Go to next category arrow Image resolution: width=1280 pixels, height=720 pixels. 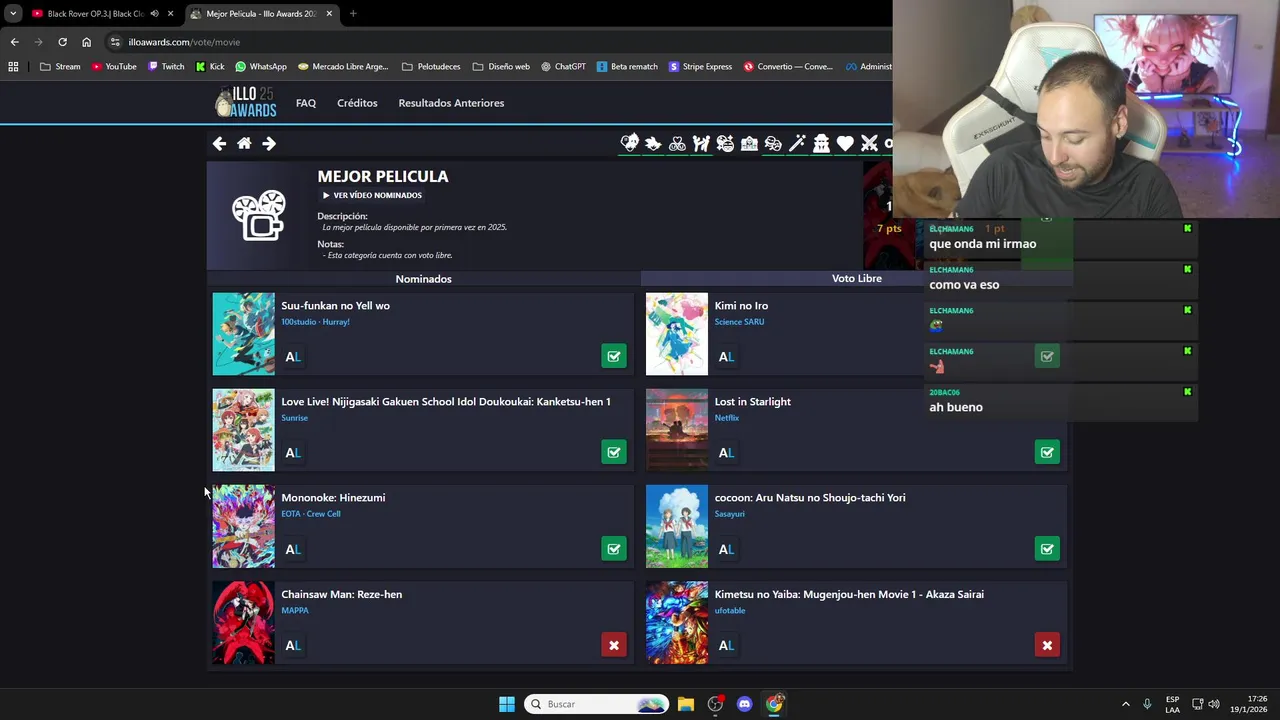(269, 144)
